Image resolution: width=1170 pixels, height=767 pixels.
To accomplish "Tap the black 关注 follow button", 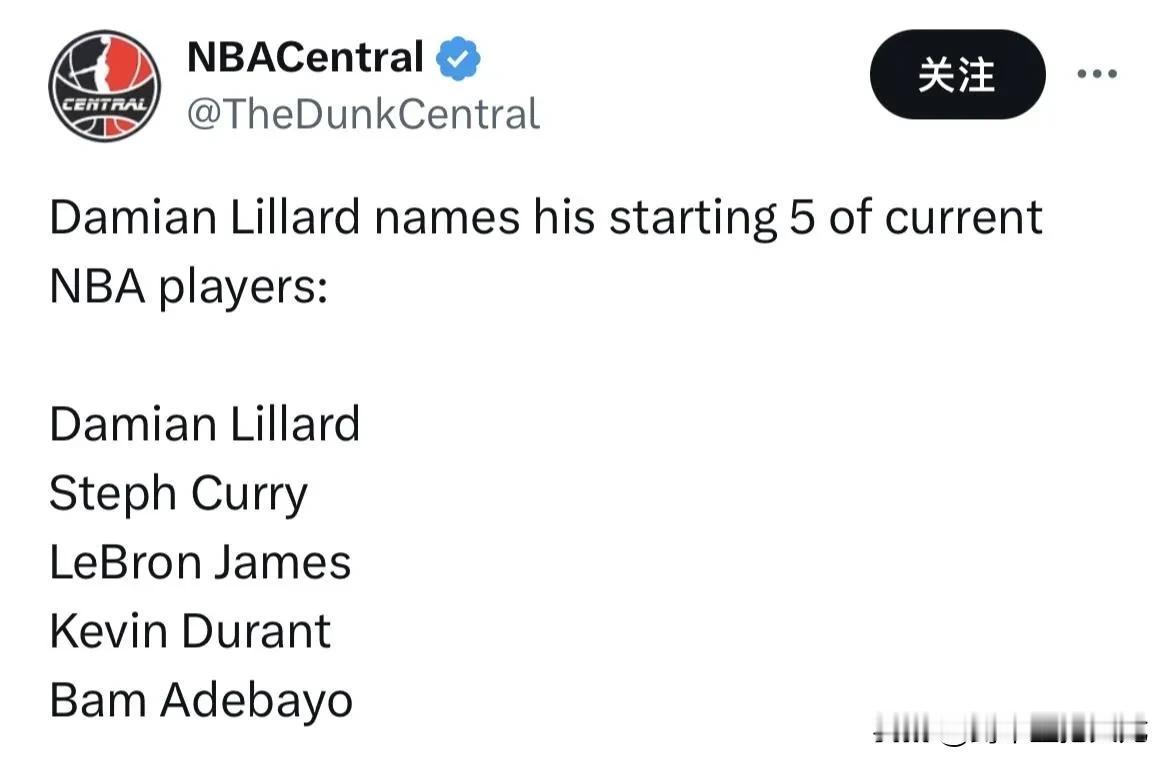I will [x=957, y=75].
